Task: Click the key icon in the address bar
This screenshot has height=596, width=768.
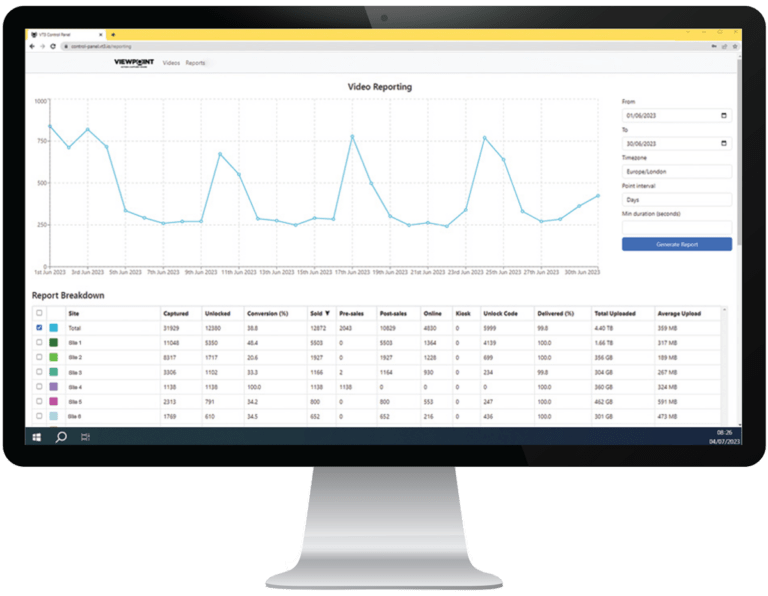Action: (x=714, y=47)
